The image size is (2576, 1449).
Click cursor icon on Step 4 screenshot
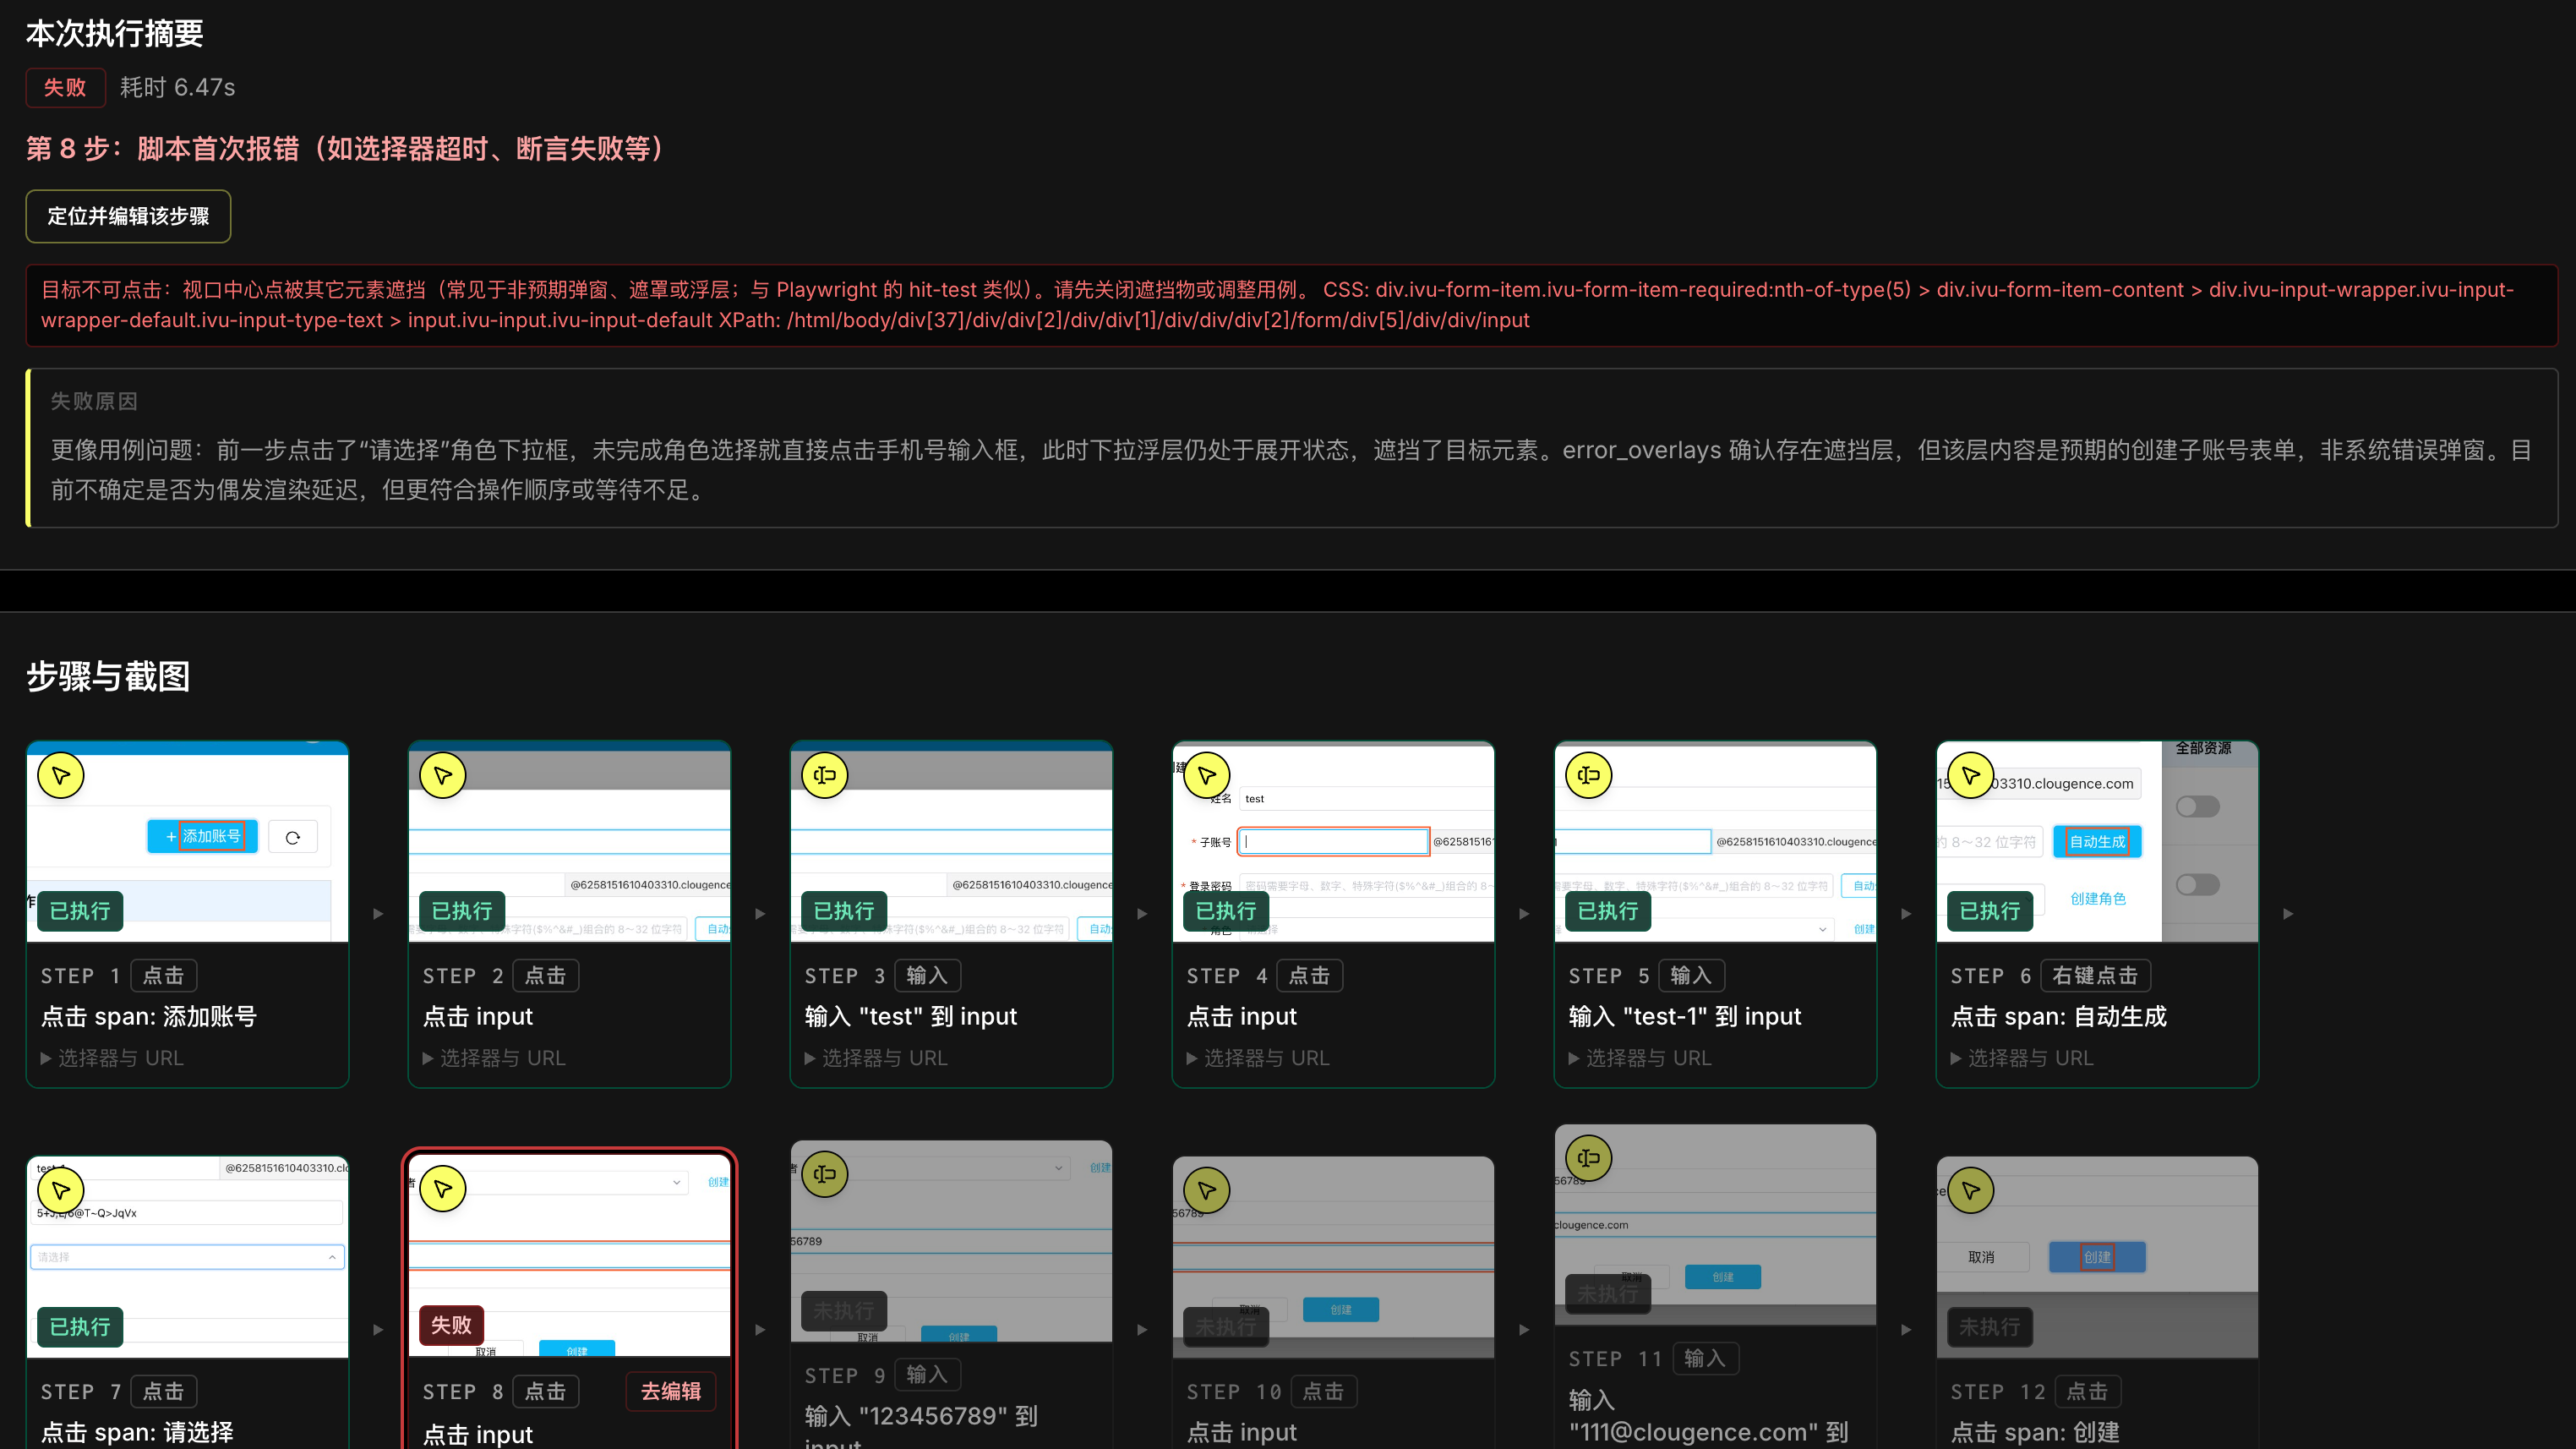pyautogui.click(x=1207, y=775)
